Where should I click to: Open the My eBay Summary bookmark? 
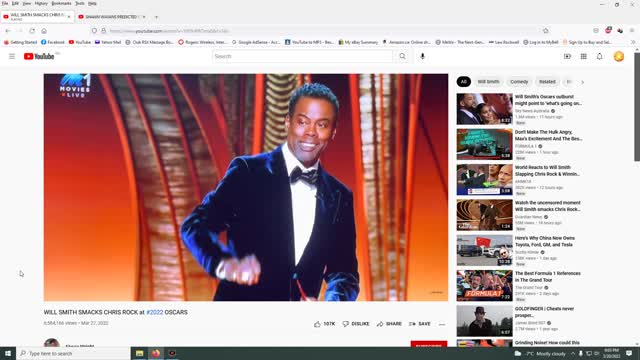pyautogui.click(x=358, y=42)
